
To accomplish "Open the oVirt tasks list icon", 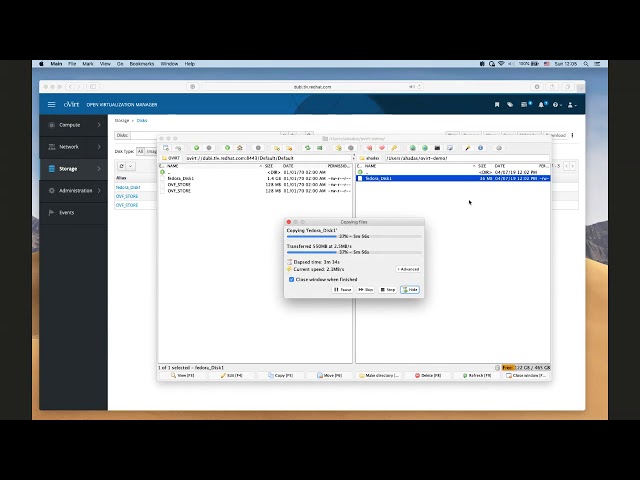I will (525, 104).
